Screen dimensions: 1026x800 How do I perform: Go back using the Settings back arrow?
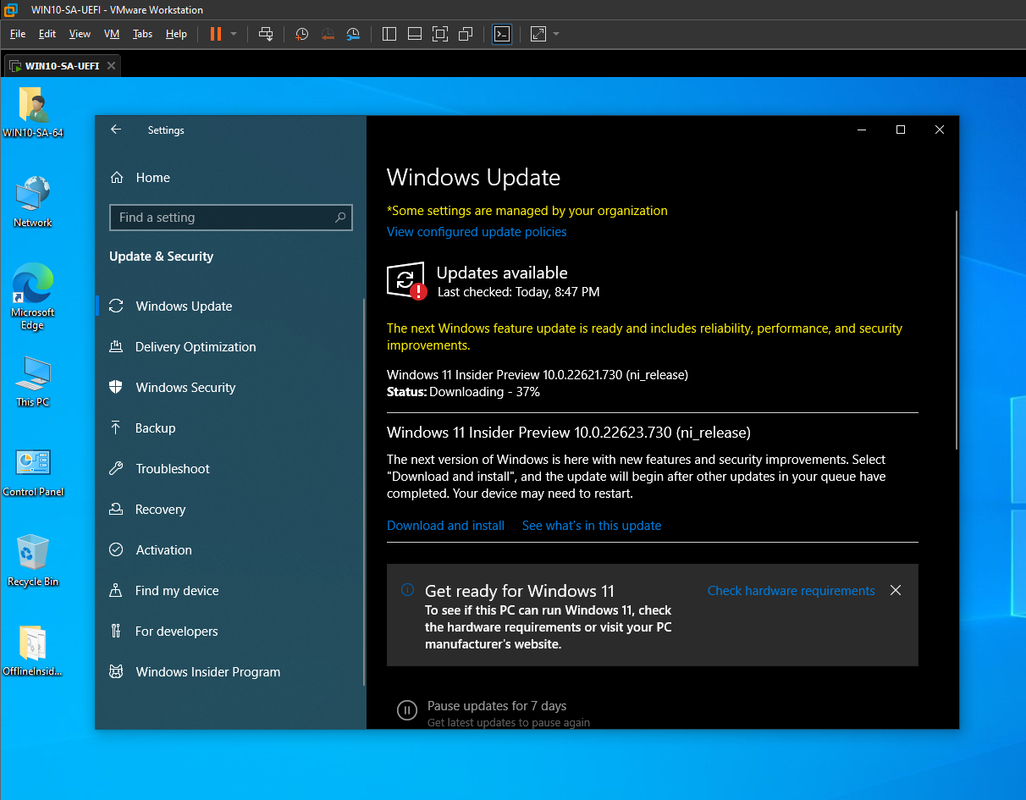coord(116,130)
